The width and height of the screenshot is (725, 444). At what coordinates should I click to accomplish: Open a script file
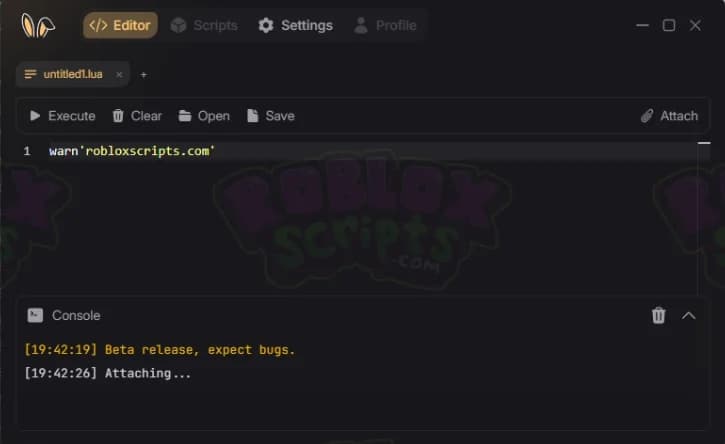[204, 116]
